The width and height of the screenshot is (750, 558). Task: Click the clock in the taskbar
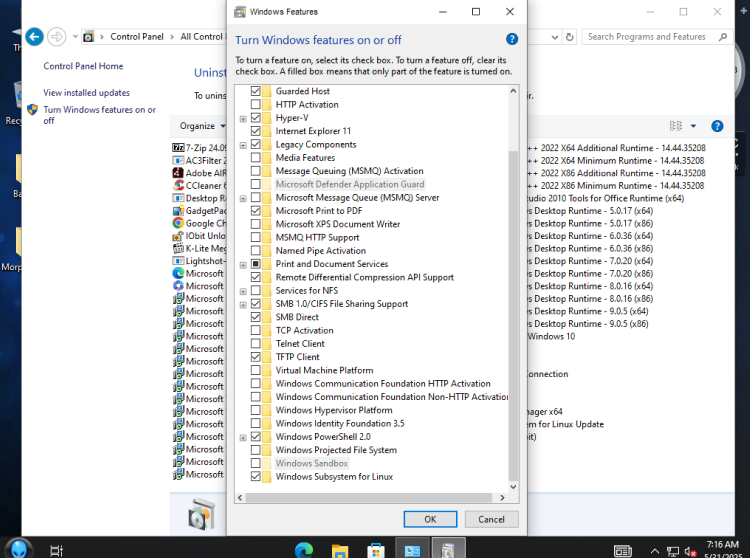click(x=722, y=550)
